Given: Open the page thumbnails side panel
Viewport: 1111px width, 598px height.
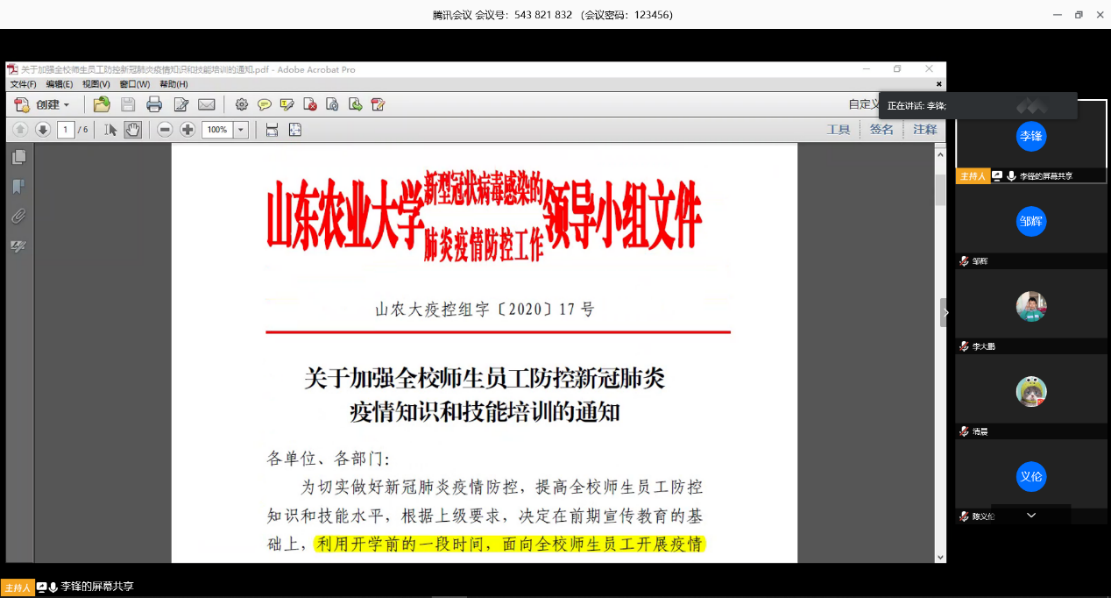Looking at the screenshot, I should click(18, 157).
